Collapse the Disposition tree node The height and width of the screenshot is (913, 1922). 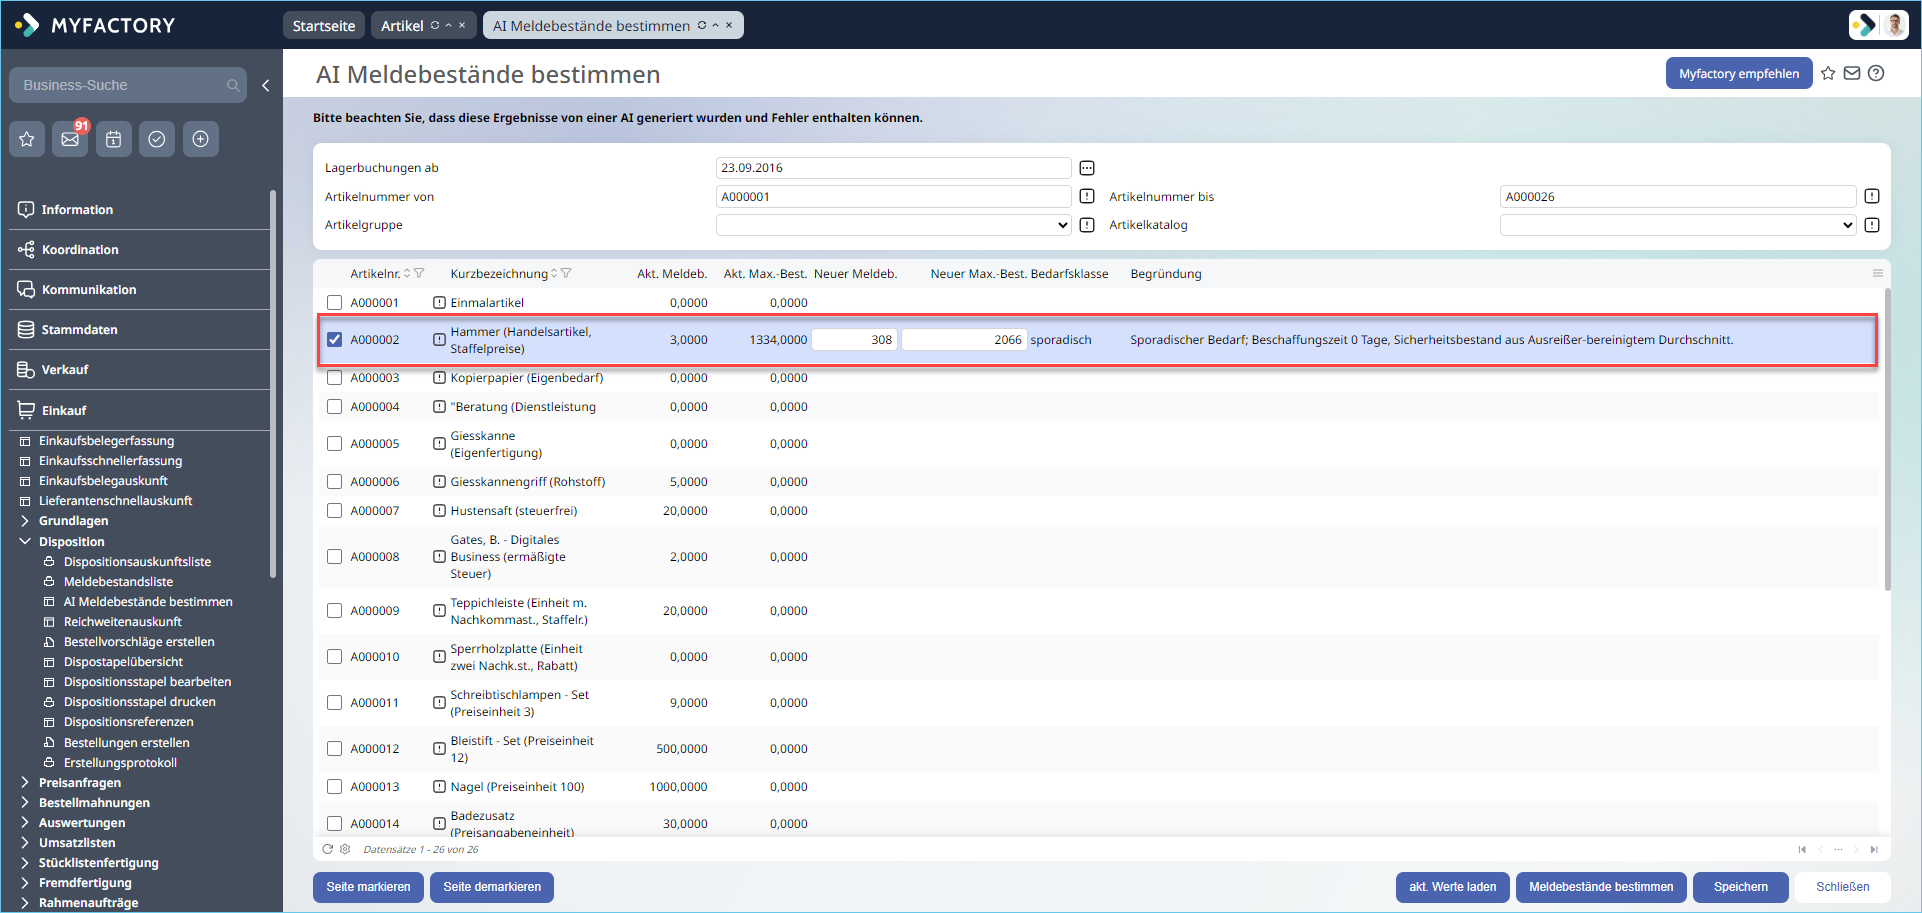coord(24,542)
